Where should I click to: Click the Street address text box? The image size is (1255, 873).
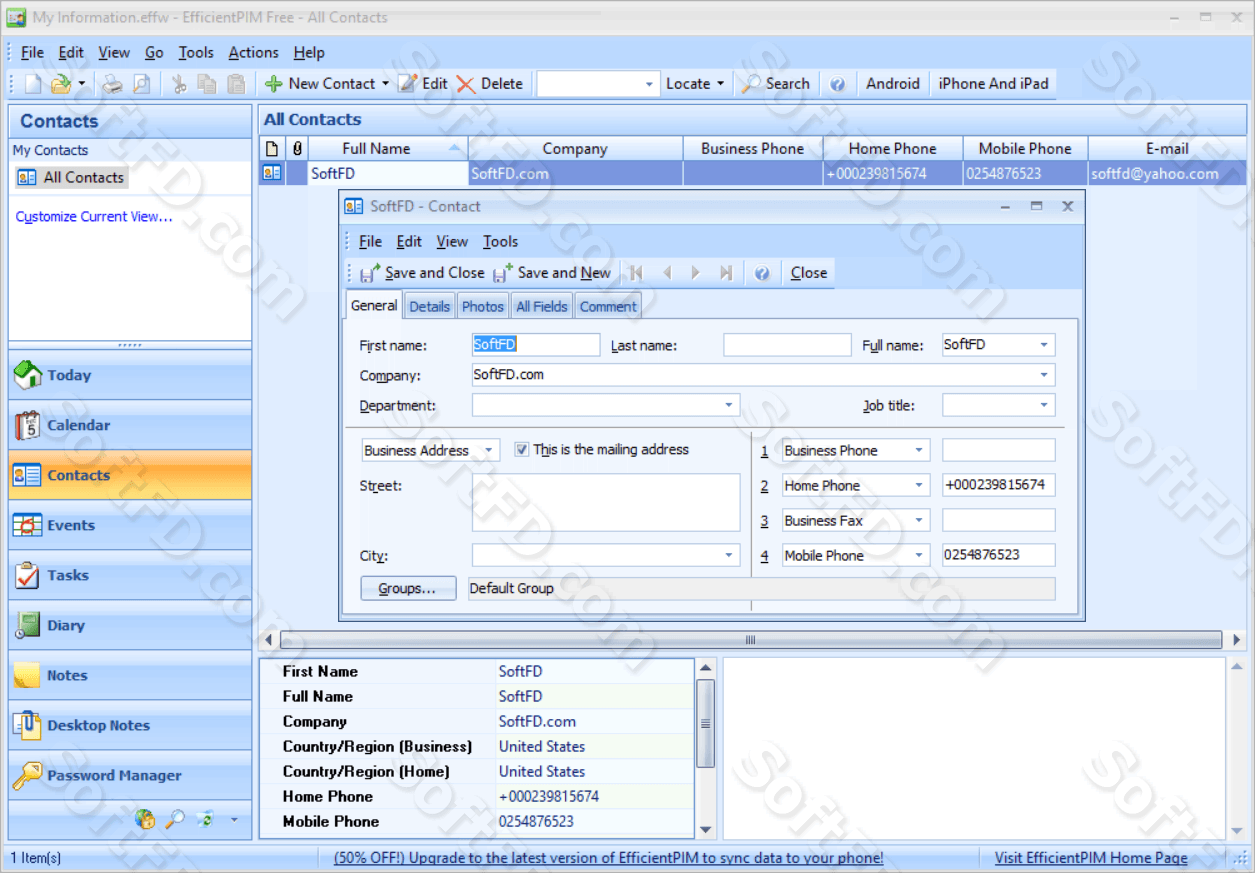606,503
